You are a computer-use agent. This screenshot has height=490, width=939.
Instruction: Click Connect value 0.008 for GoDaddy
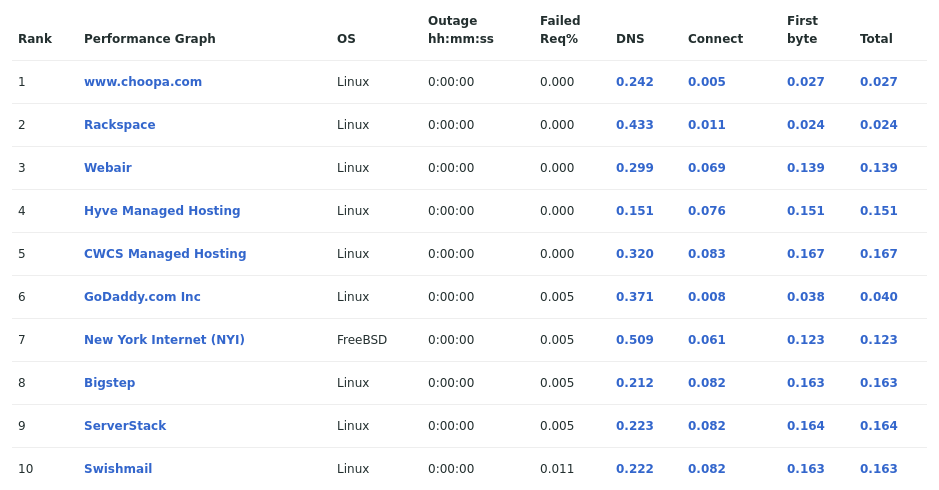pos(707,297)
